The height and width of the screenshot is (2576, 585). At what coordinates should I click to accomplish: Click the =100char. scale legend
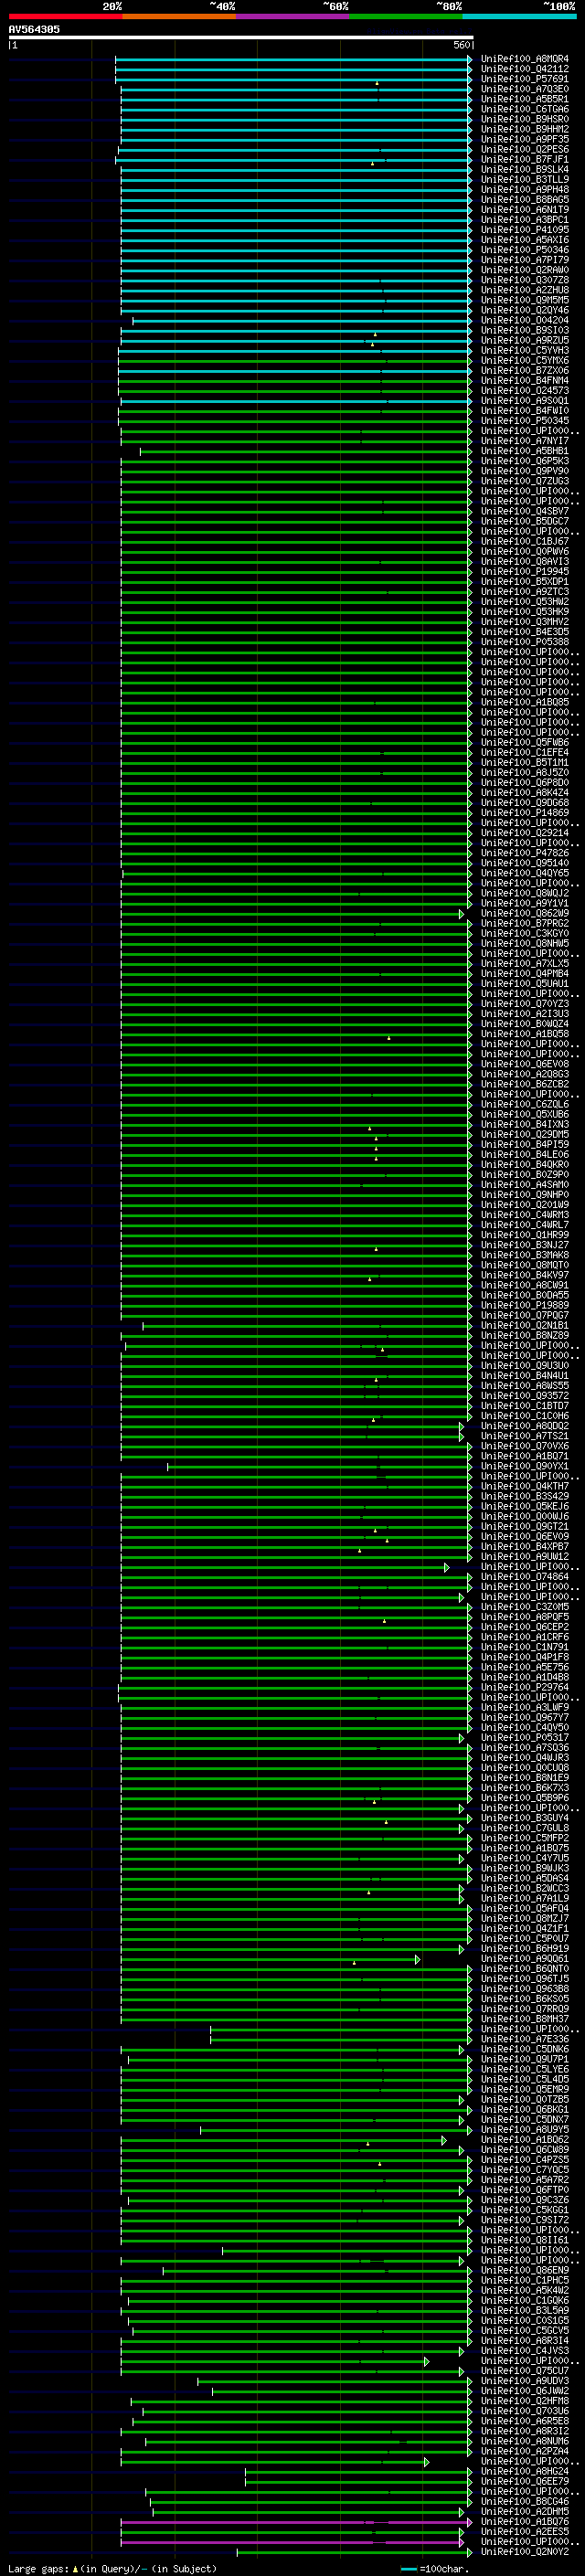pos(434,2569)
